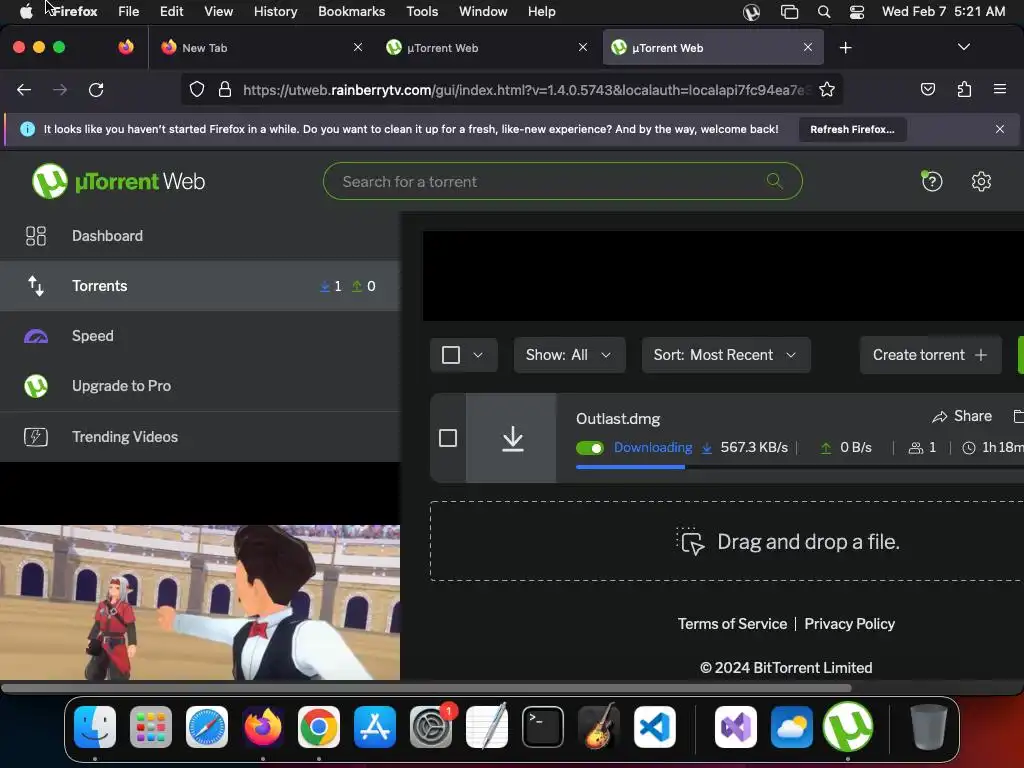Open the Dashboard section
This screenshot has height=768, width=1024.
coord(200,236)
